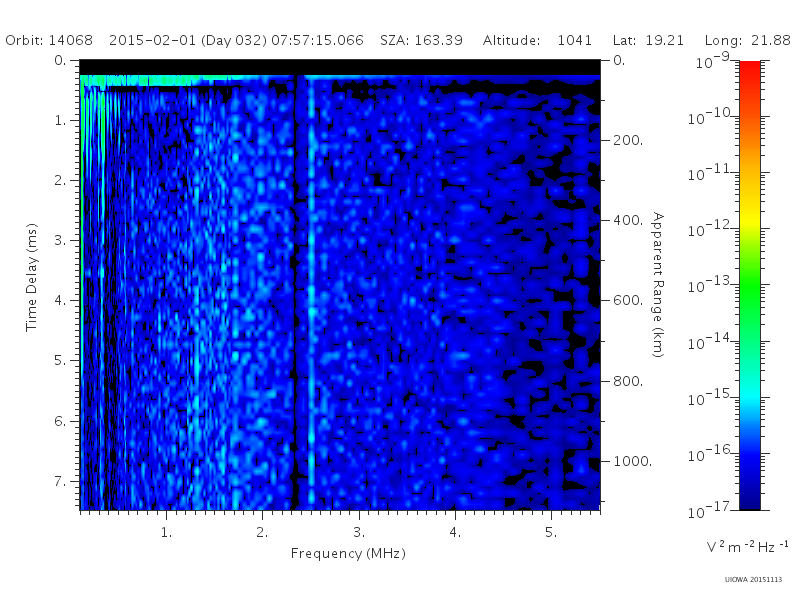Click the apparent range tick '200.'
The height and width of the screenshot is (600, 800).
tap(628, 140)
